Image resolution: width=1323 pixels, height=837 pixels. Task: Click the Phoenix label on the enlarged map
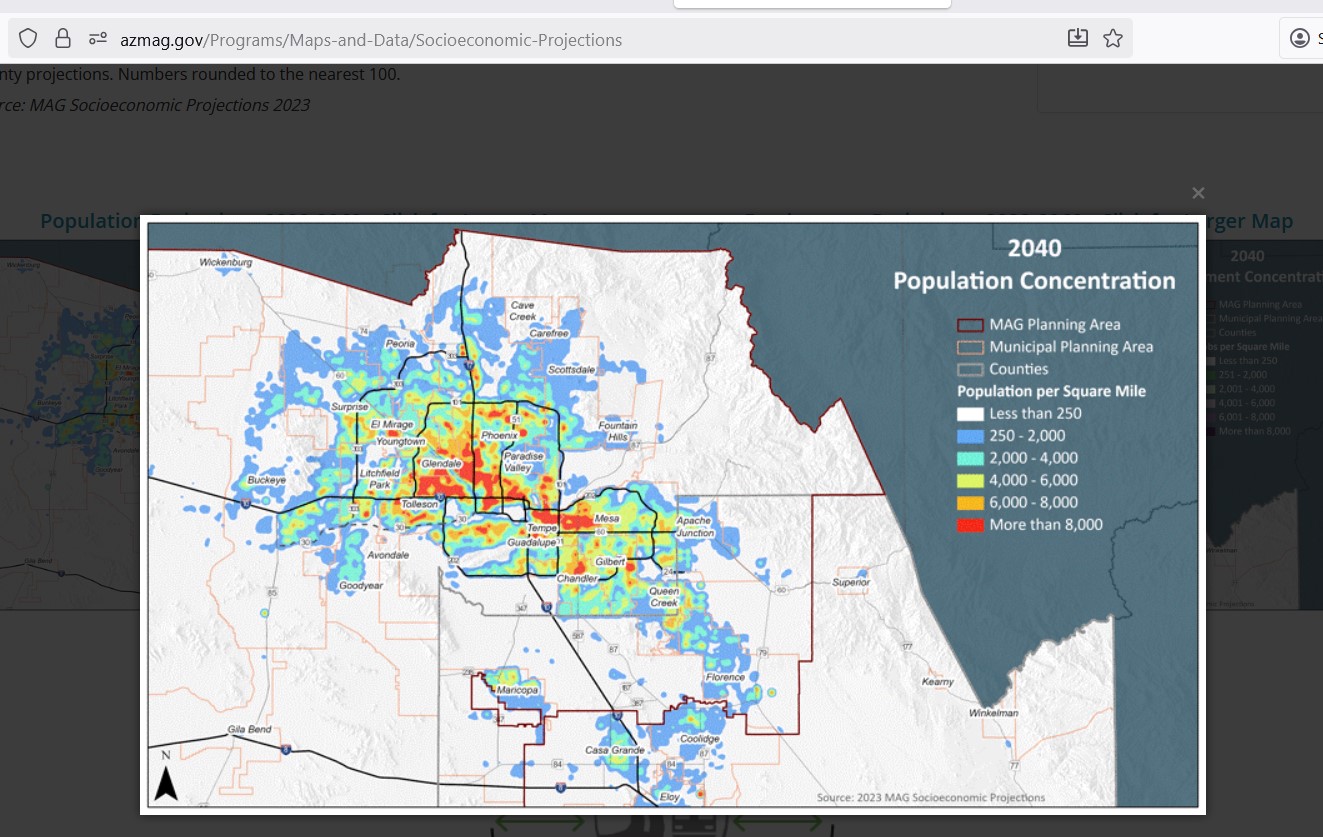[499, 436]
